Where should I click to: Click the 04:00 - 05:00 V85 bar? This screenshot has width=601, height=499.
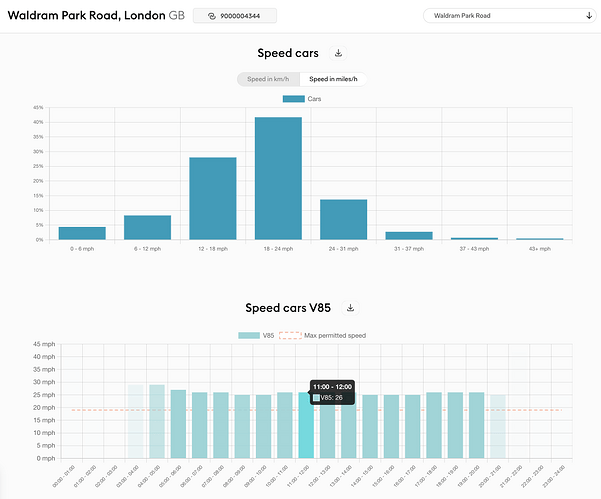click(157, 422)
